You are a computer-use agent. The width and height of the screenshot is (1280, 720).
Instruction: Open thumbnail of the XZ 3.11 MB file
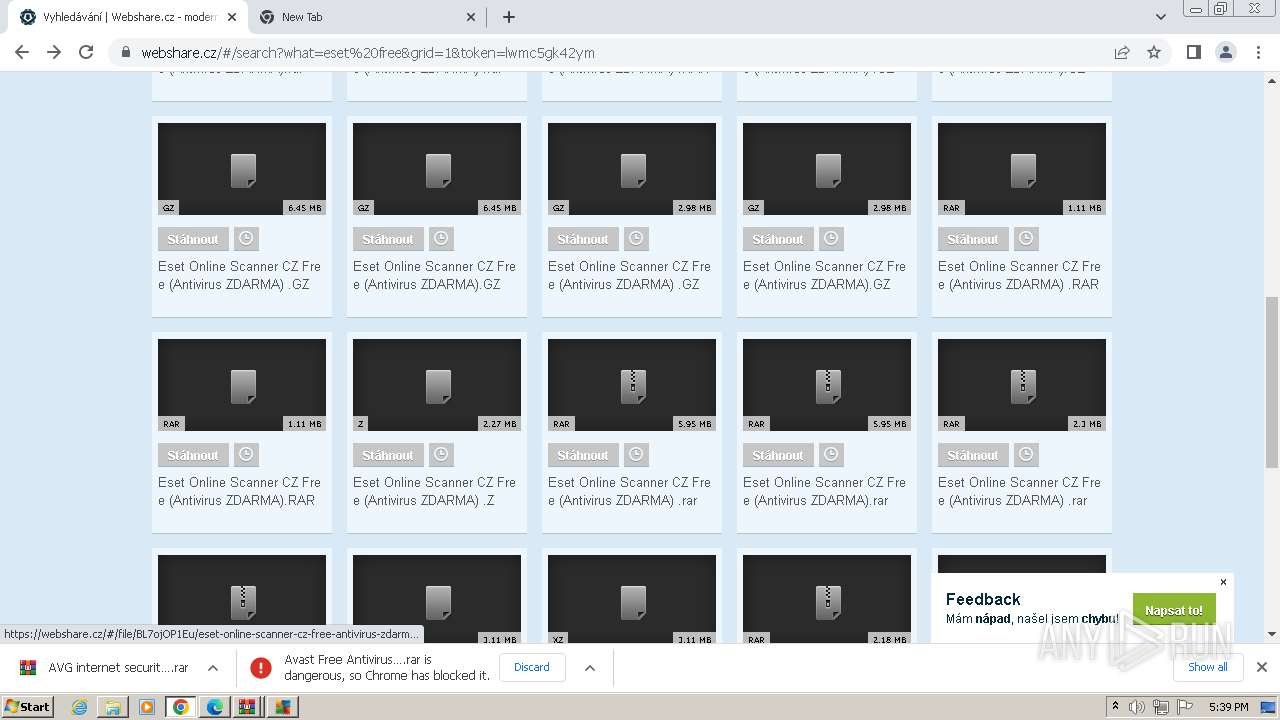pos(632,600)
